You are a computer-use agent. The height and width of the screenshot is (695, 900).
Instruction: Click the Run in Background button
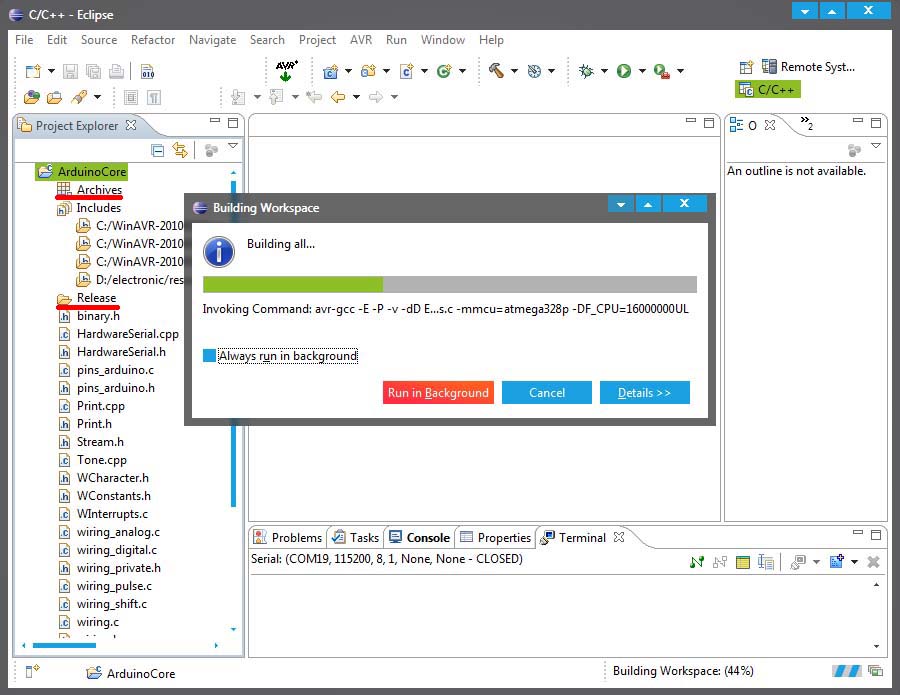(438, 393)
